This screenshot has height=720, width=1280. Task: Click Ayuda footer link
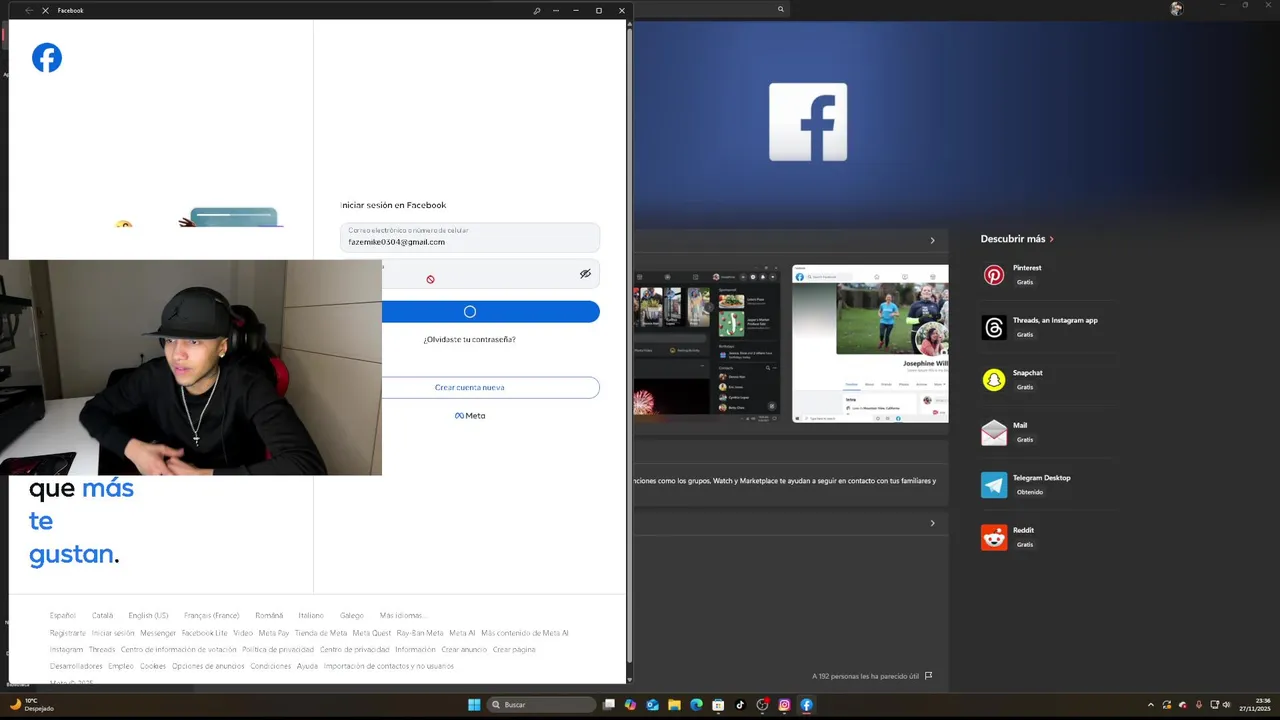307,666
